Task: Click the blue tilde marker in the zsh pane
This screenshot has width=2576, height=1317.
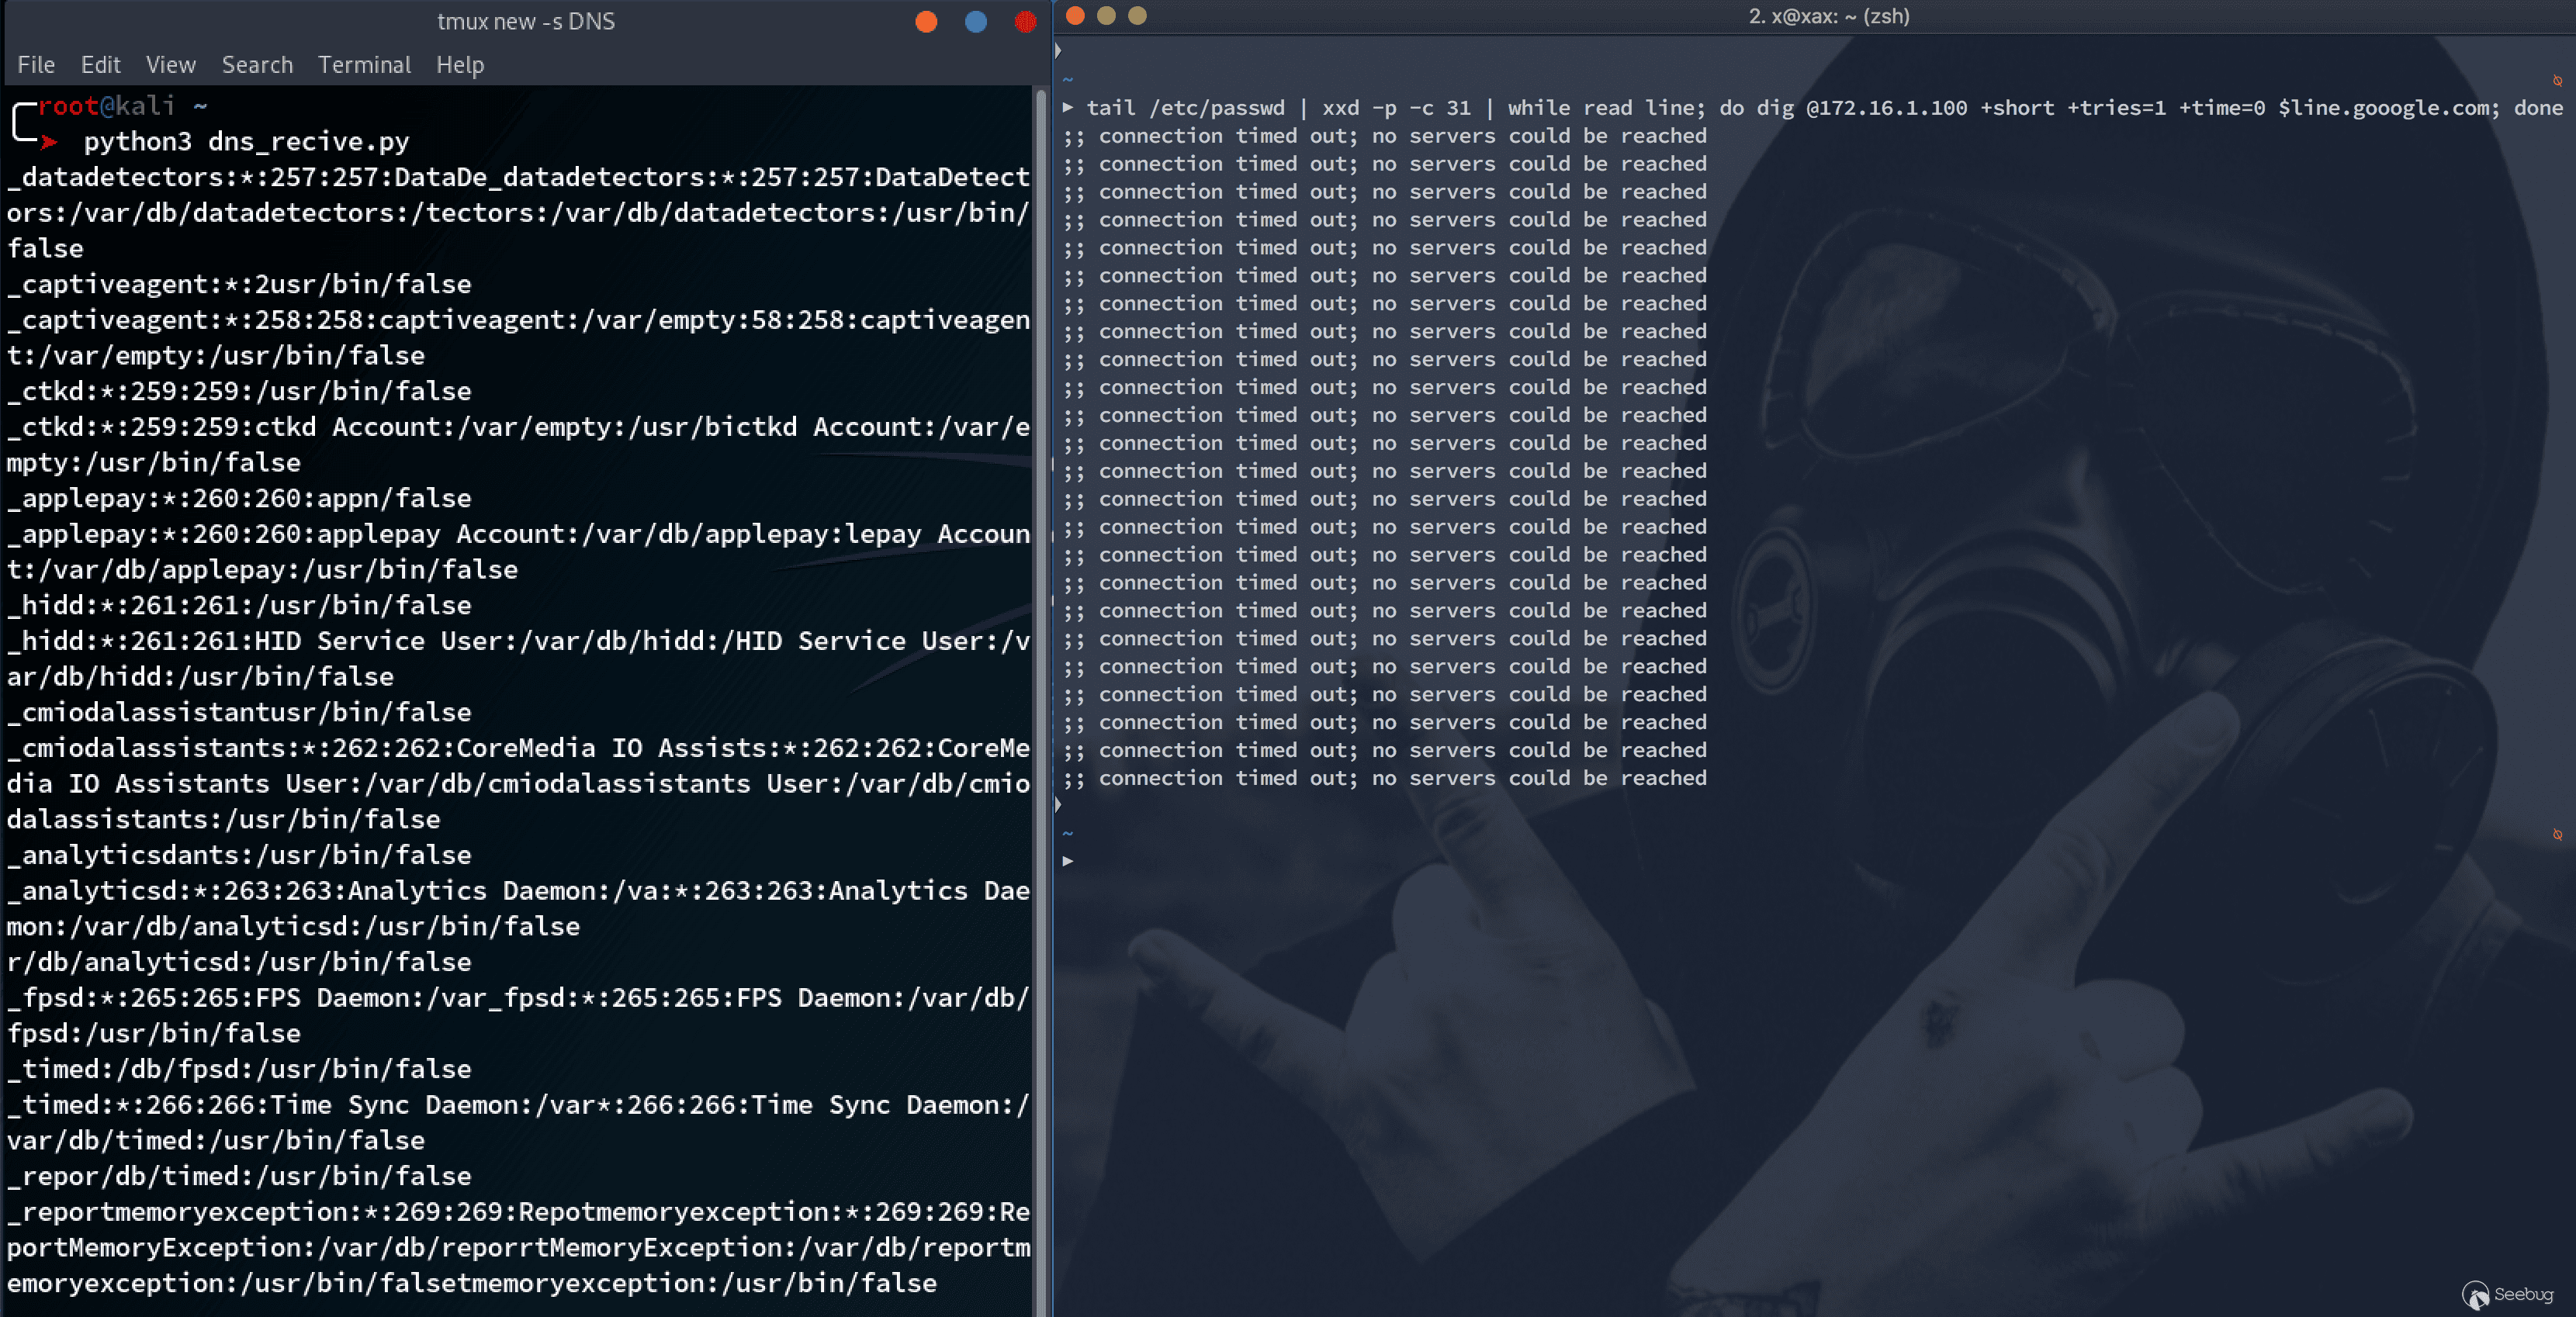Action: (x=1068, y=834)
